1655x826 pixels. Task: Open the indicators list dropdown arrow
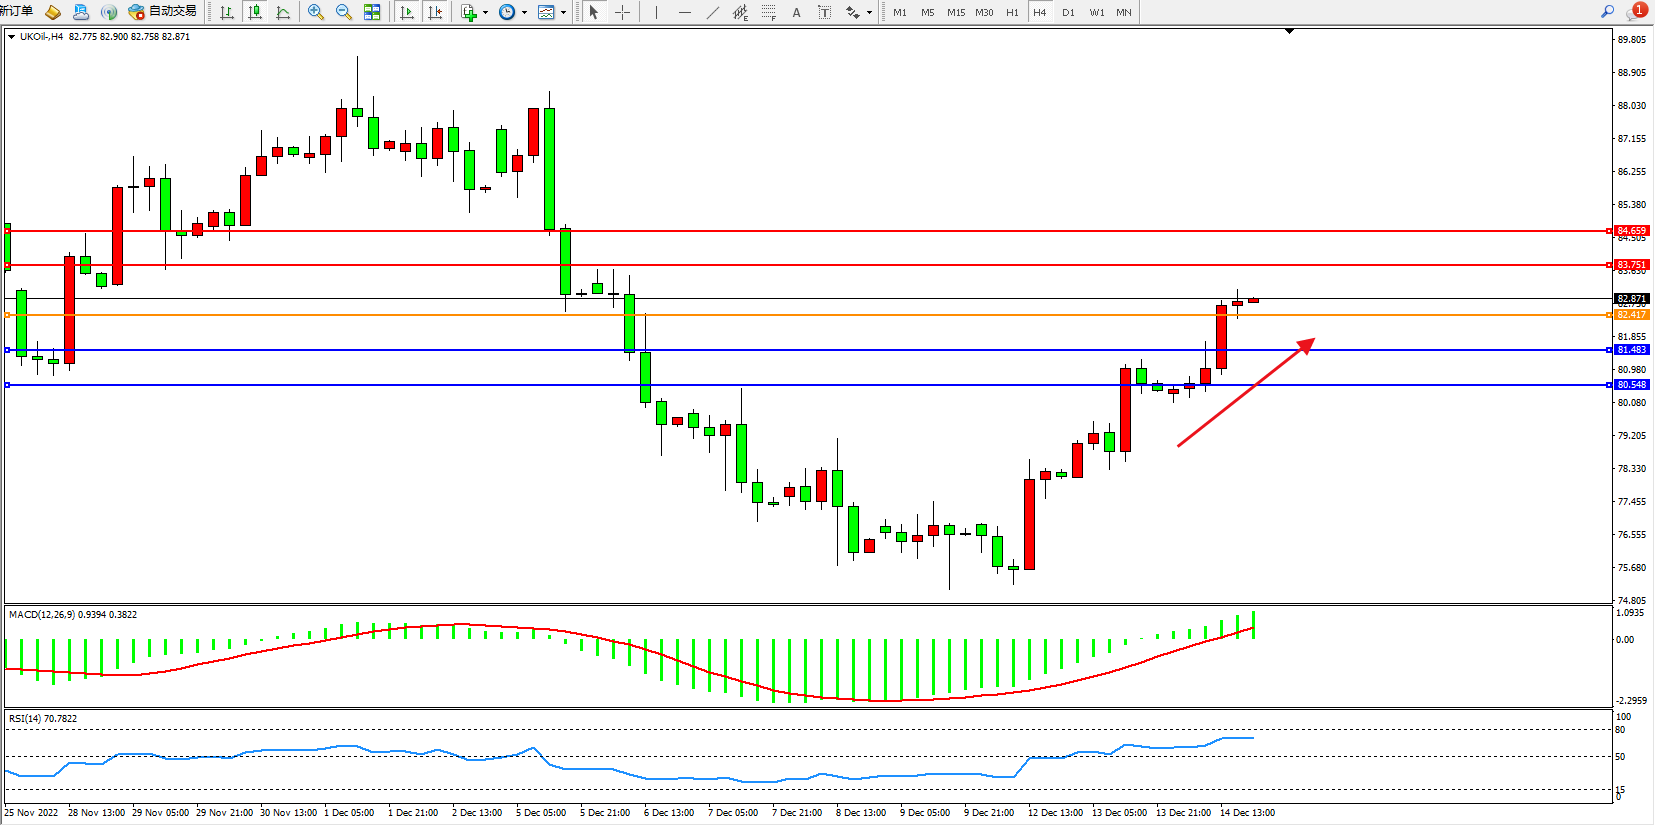click(485, 13)
